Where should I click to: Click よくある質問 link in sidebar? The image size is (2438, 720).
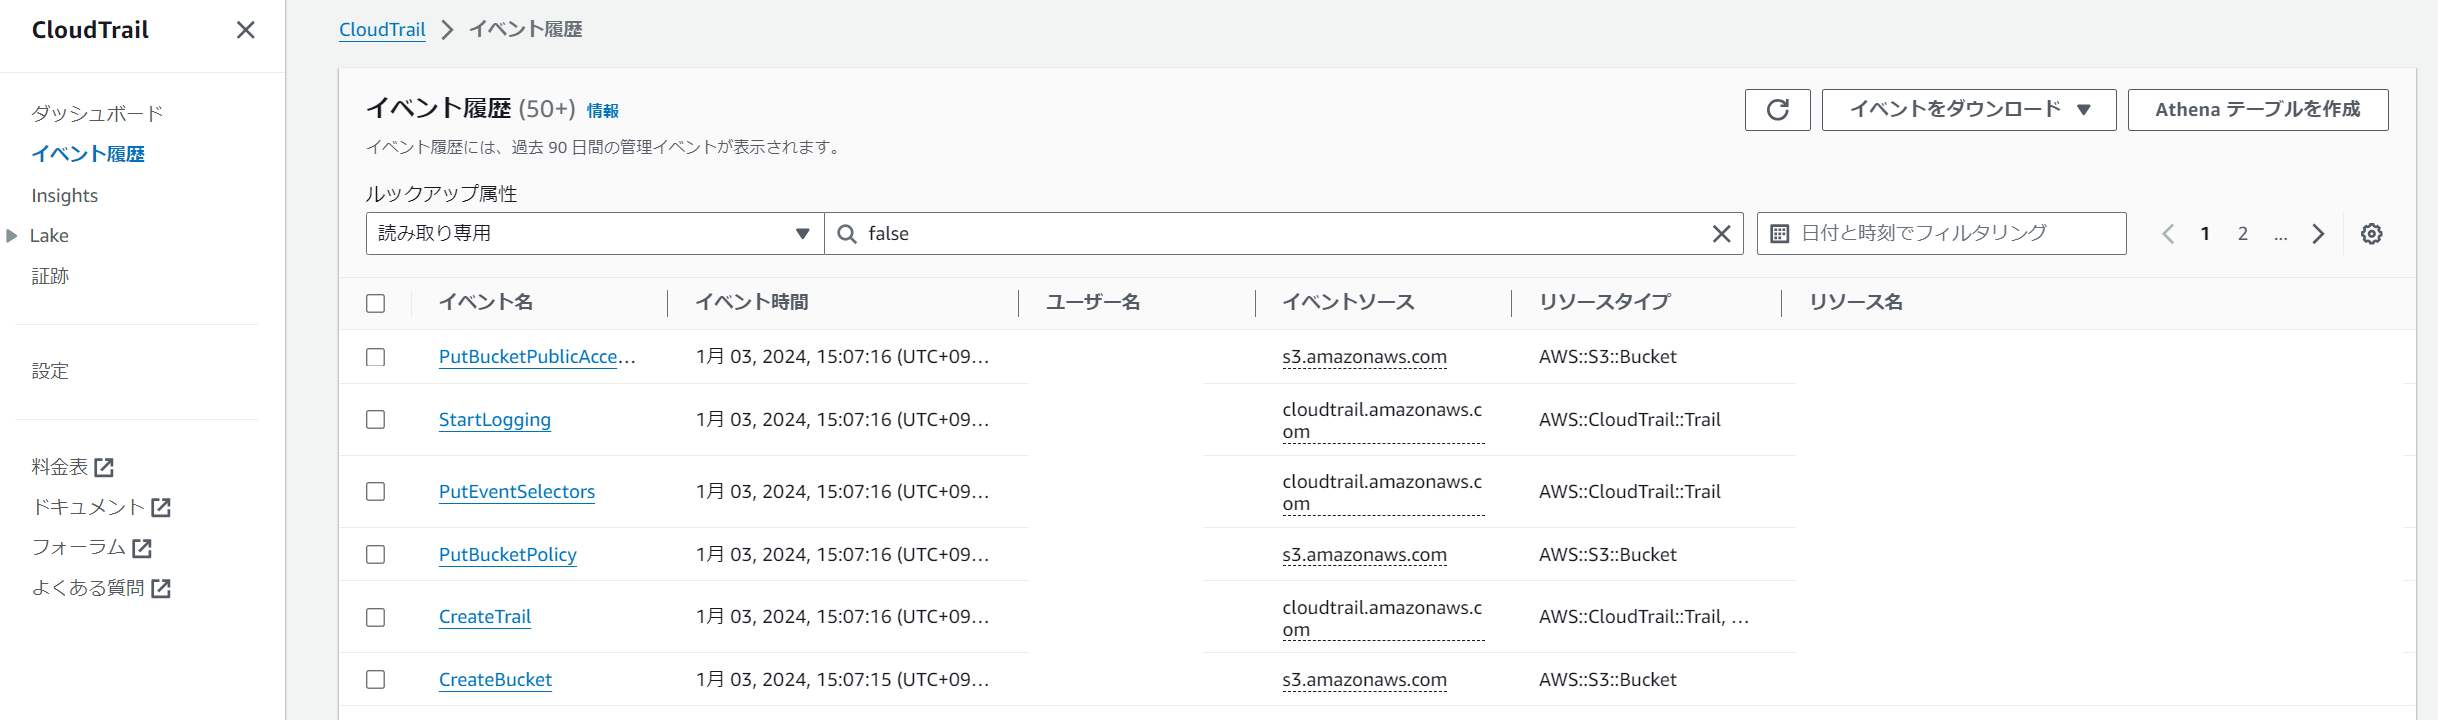coord(88,589)
